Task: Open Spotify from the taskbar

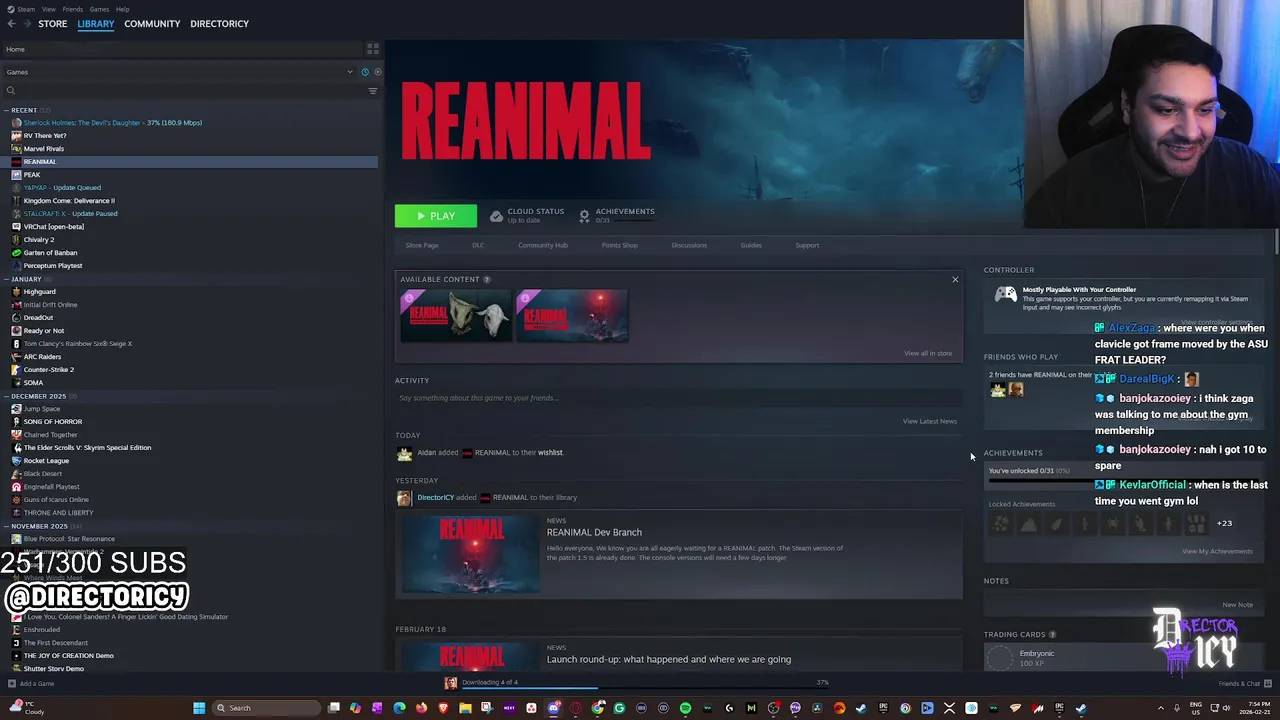Action: [685, 708]
